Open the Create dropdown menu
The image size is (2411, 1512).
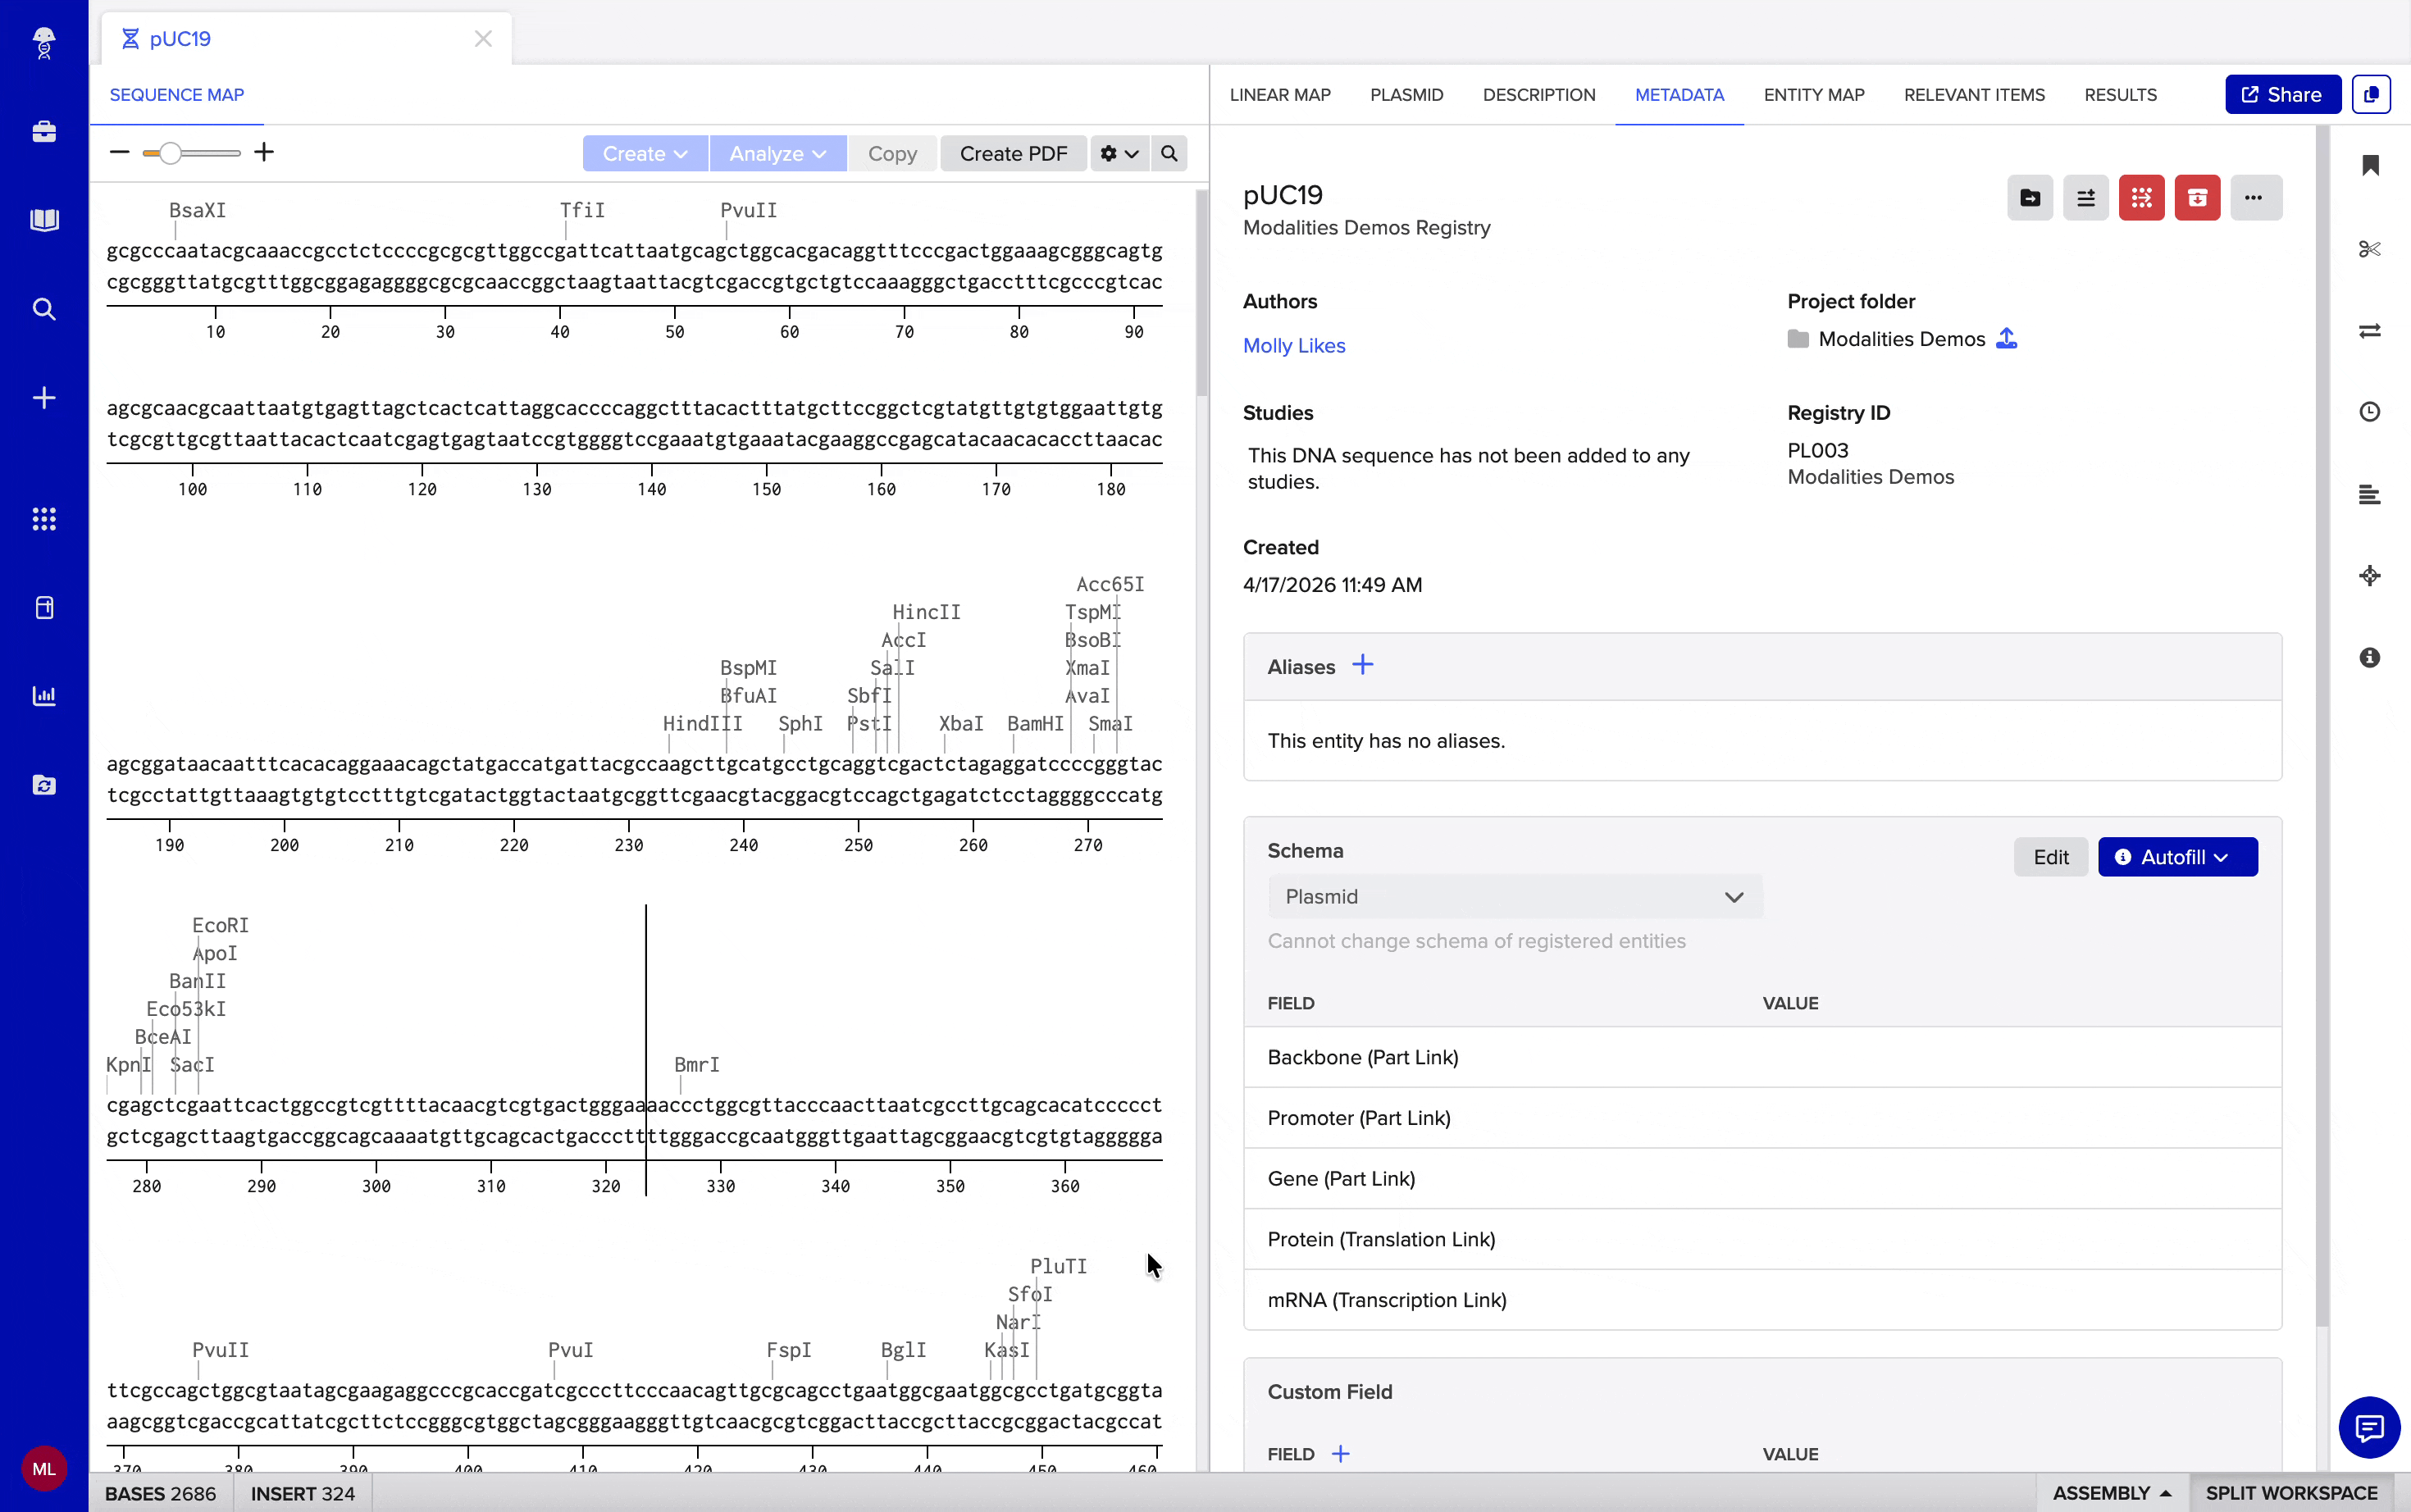(645, 154)
